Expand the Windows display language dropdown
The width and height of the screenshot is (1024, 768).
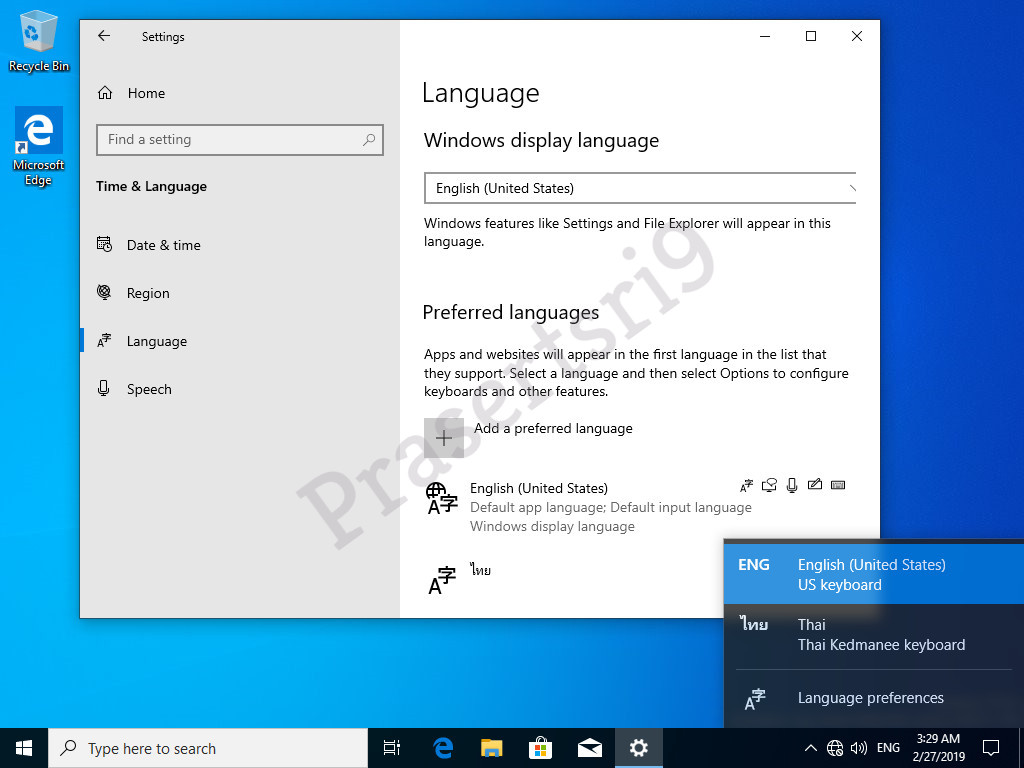tap(639, 188)
